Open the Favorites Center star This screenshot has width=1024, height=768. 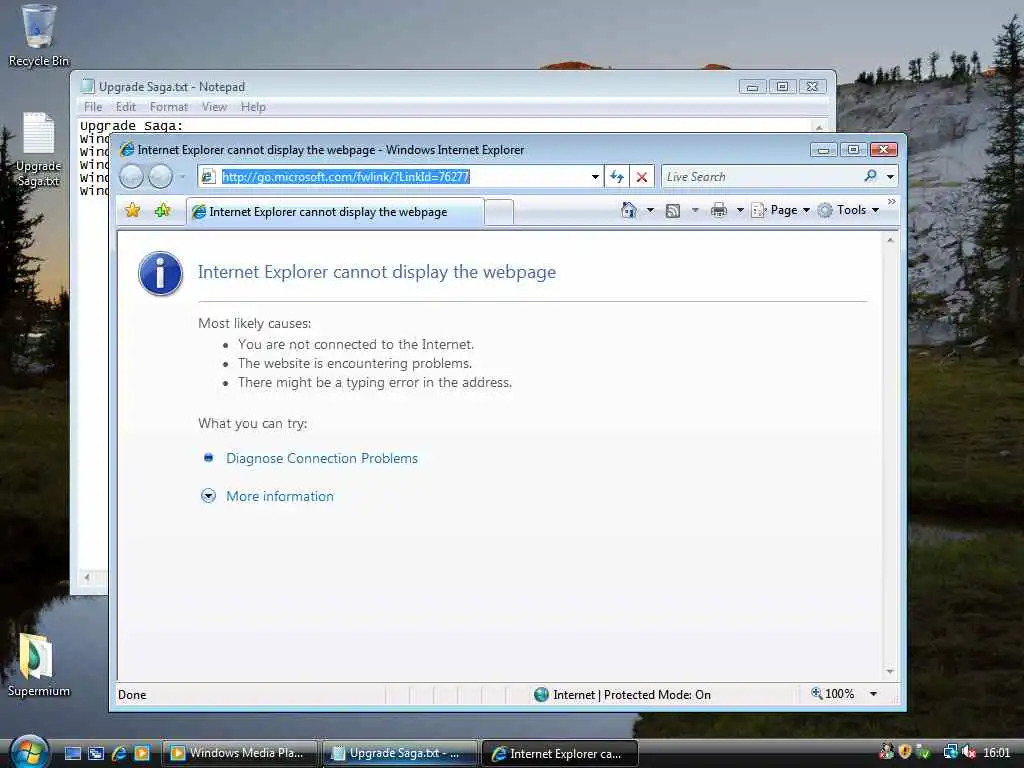click(133, 210)
